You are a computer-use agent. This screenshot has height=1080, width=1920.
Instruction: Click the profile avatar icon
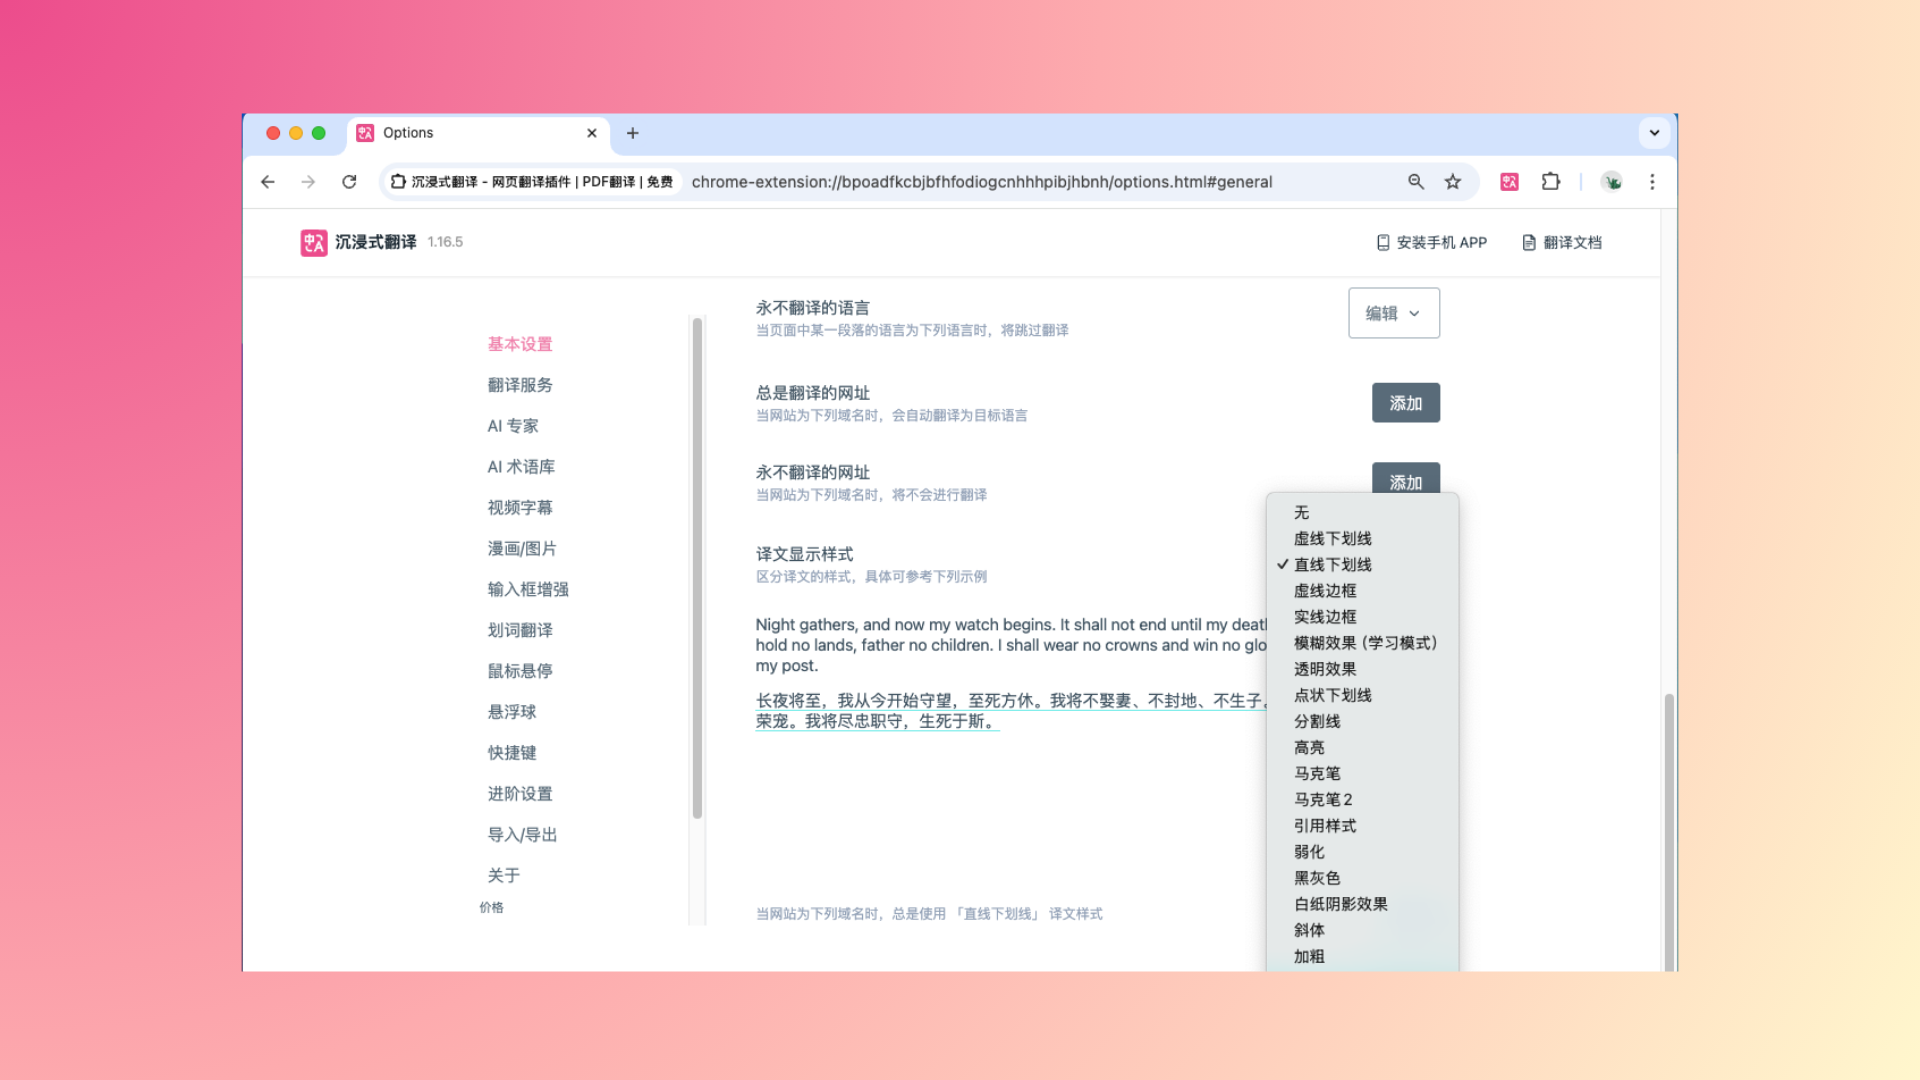(x=1611, y=182)
